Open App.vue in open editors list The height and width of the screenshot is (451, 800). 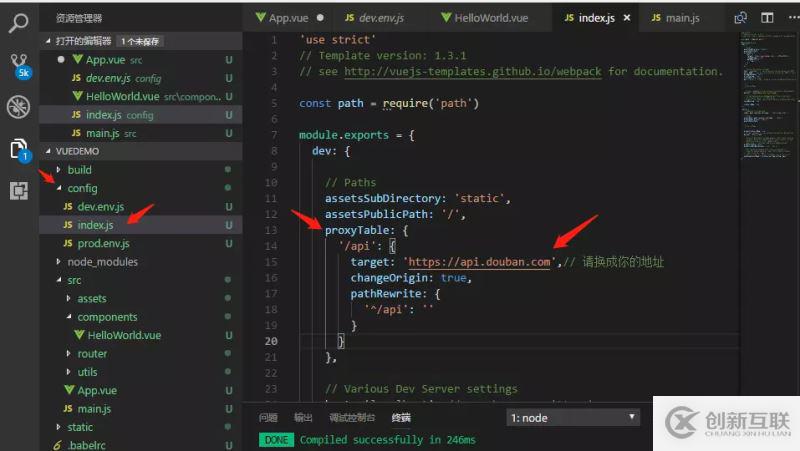click(140, 60)
